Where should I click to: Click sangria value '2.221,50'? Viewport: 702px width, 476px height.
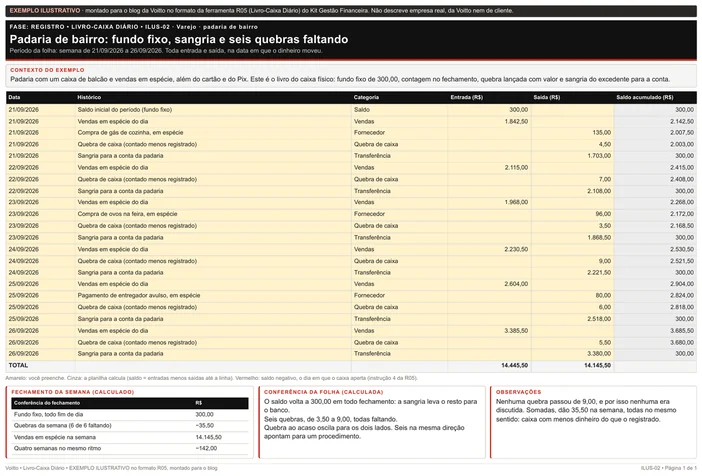599,272
